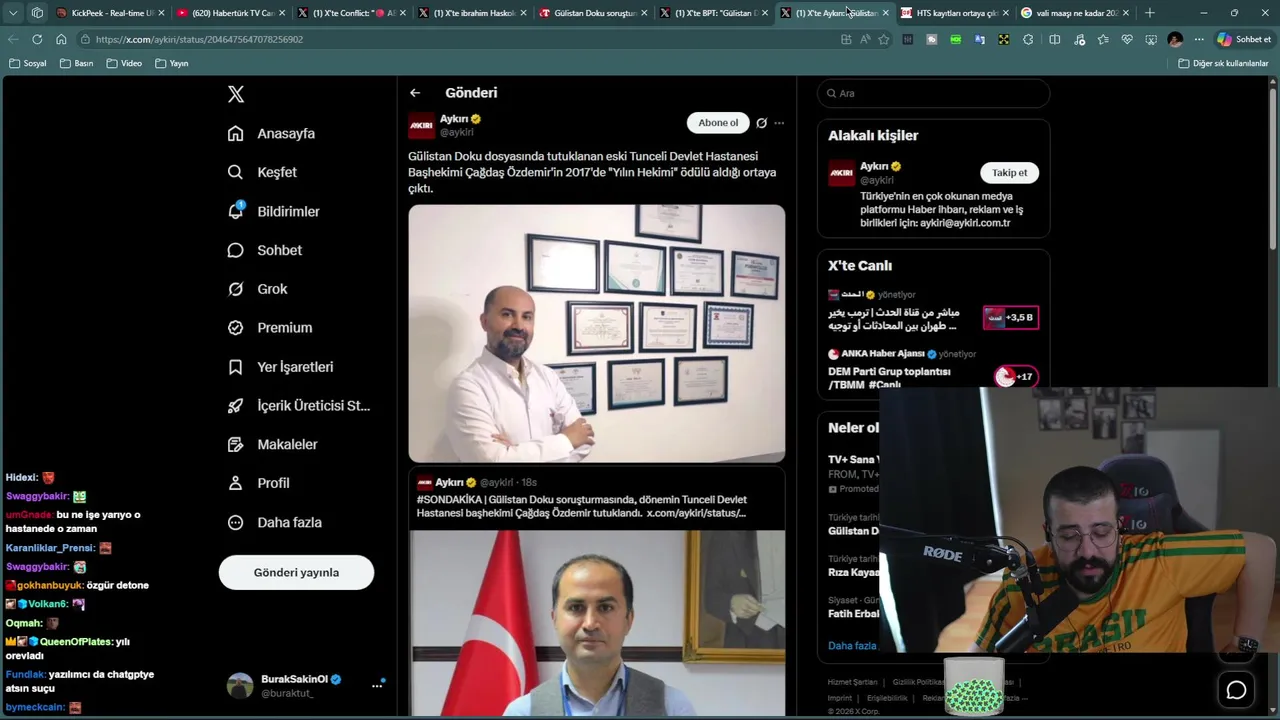This screenshot has height=720, width=1280.
Task: Open the Arabic Al Hadath live broadcast
Action: 933,312
